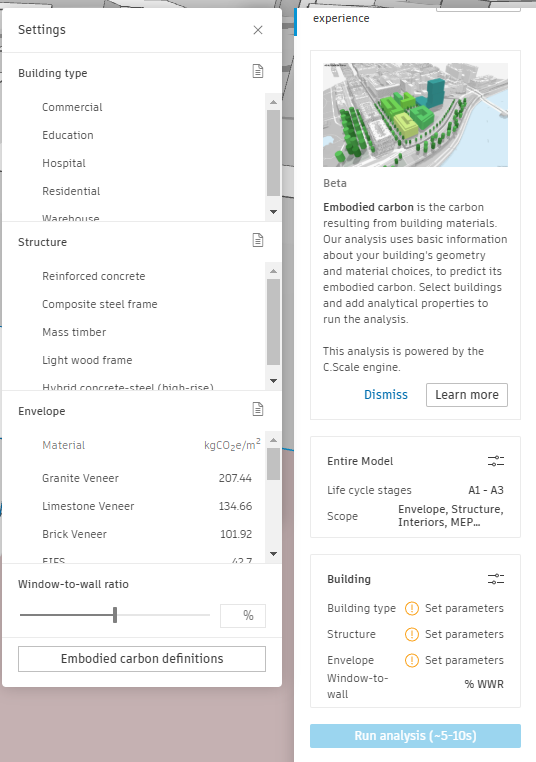The height and width of the screenshot is (762, 536).
Task: Click warning icon beside Structure parameters
Action: pos(412,634)
